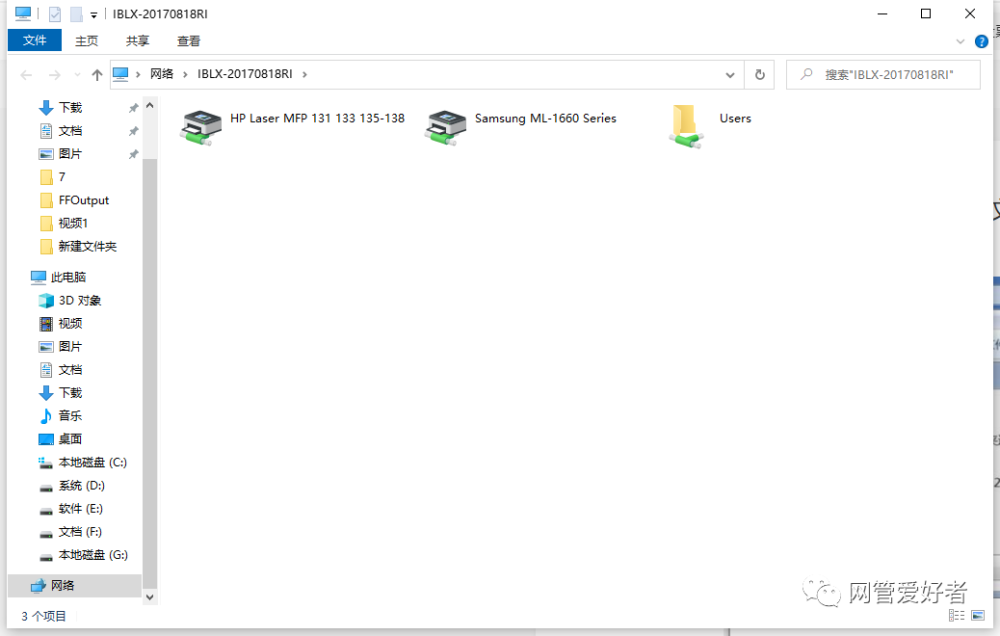Click 网络 in the address bar breadcrumb
The image size is (1000, 636).
[162, 74]
